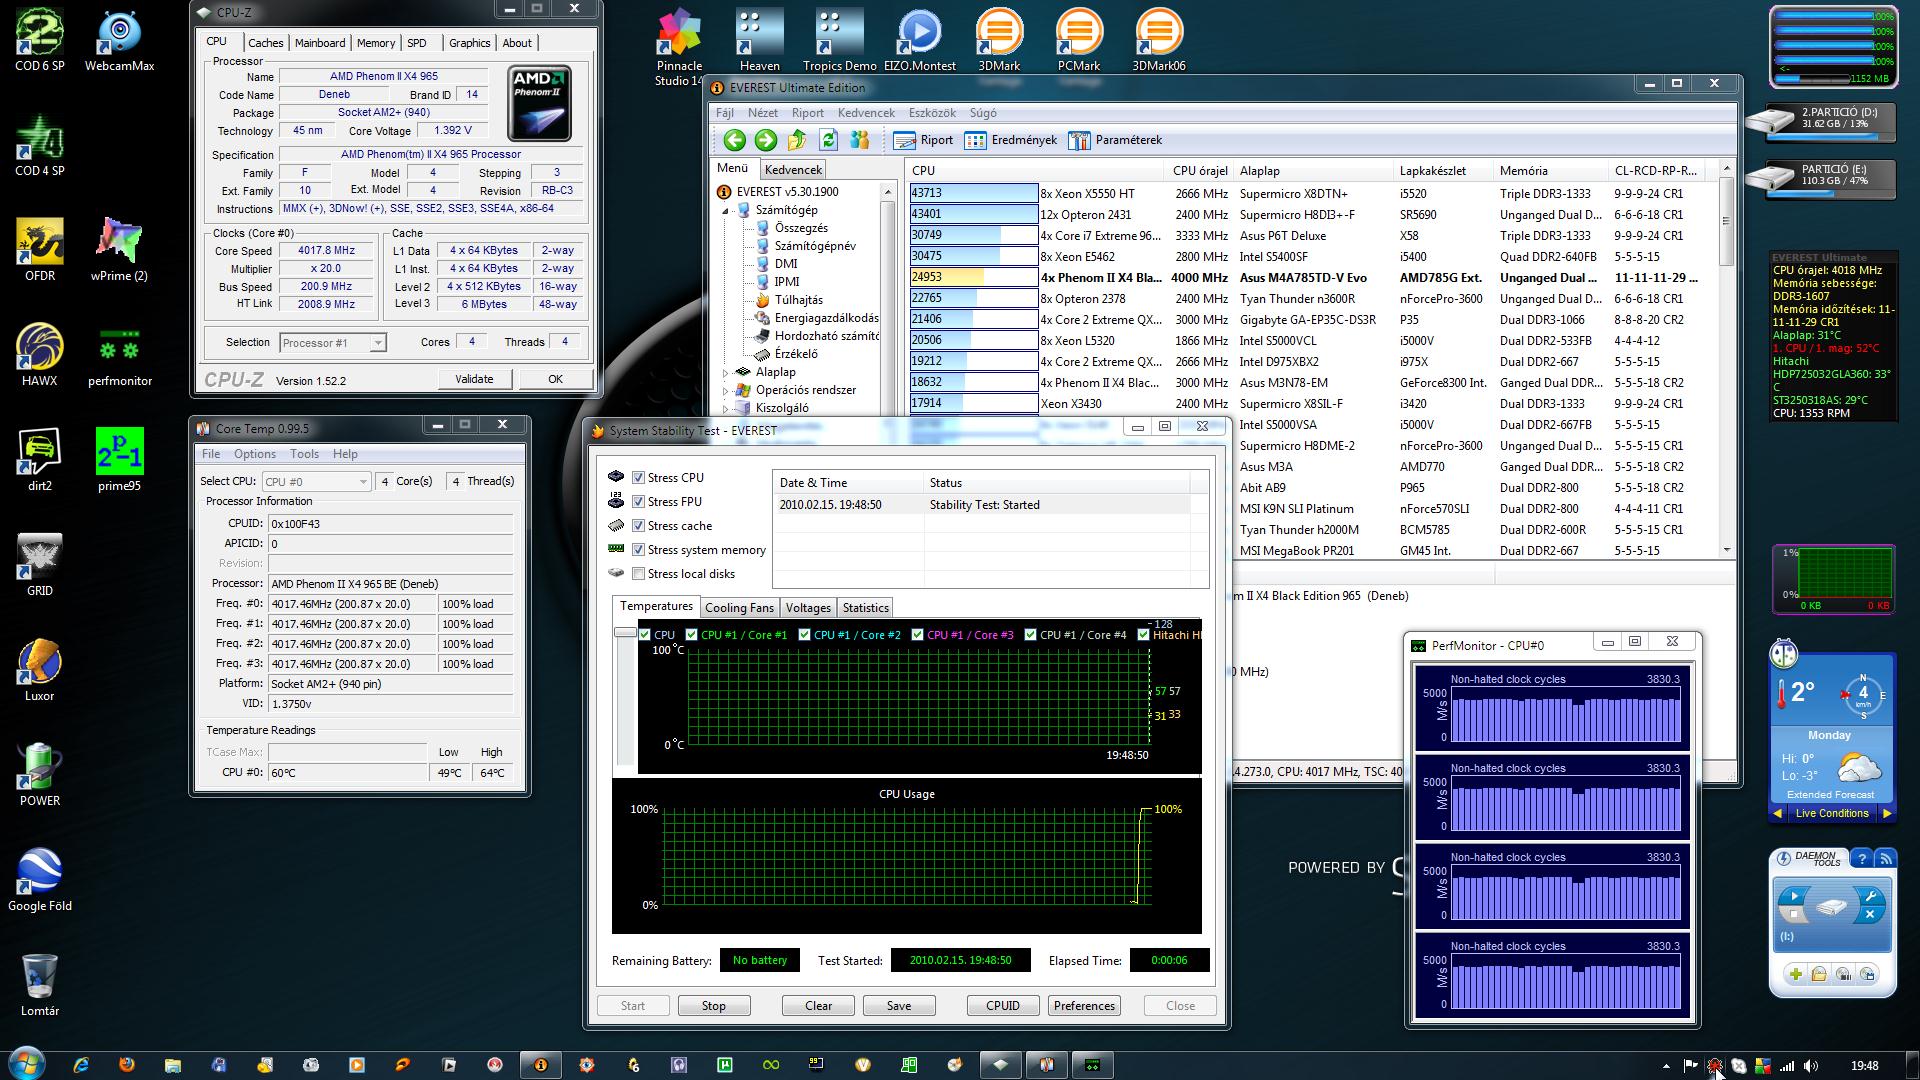This screenshot has width=1920, height=1080.
Task: Launch PCMark desktop shortcut
Action: [1079, 40]
